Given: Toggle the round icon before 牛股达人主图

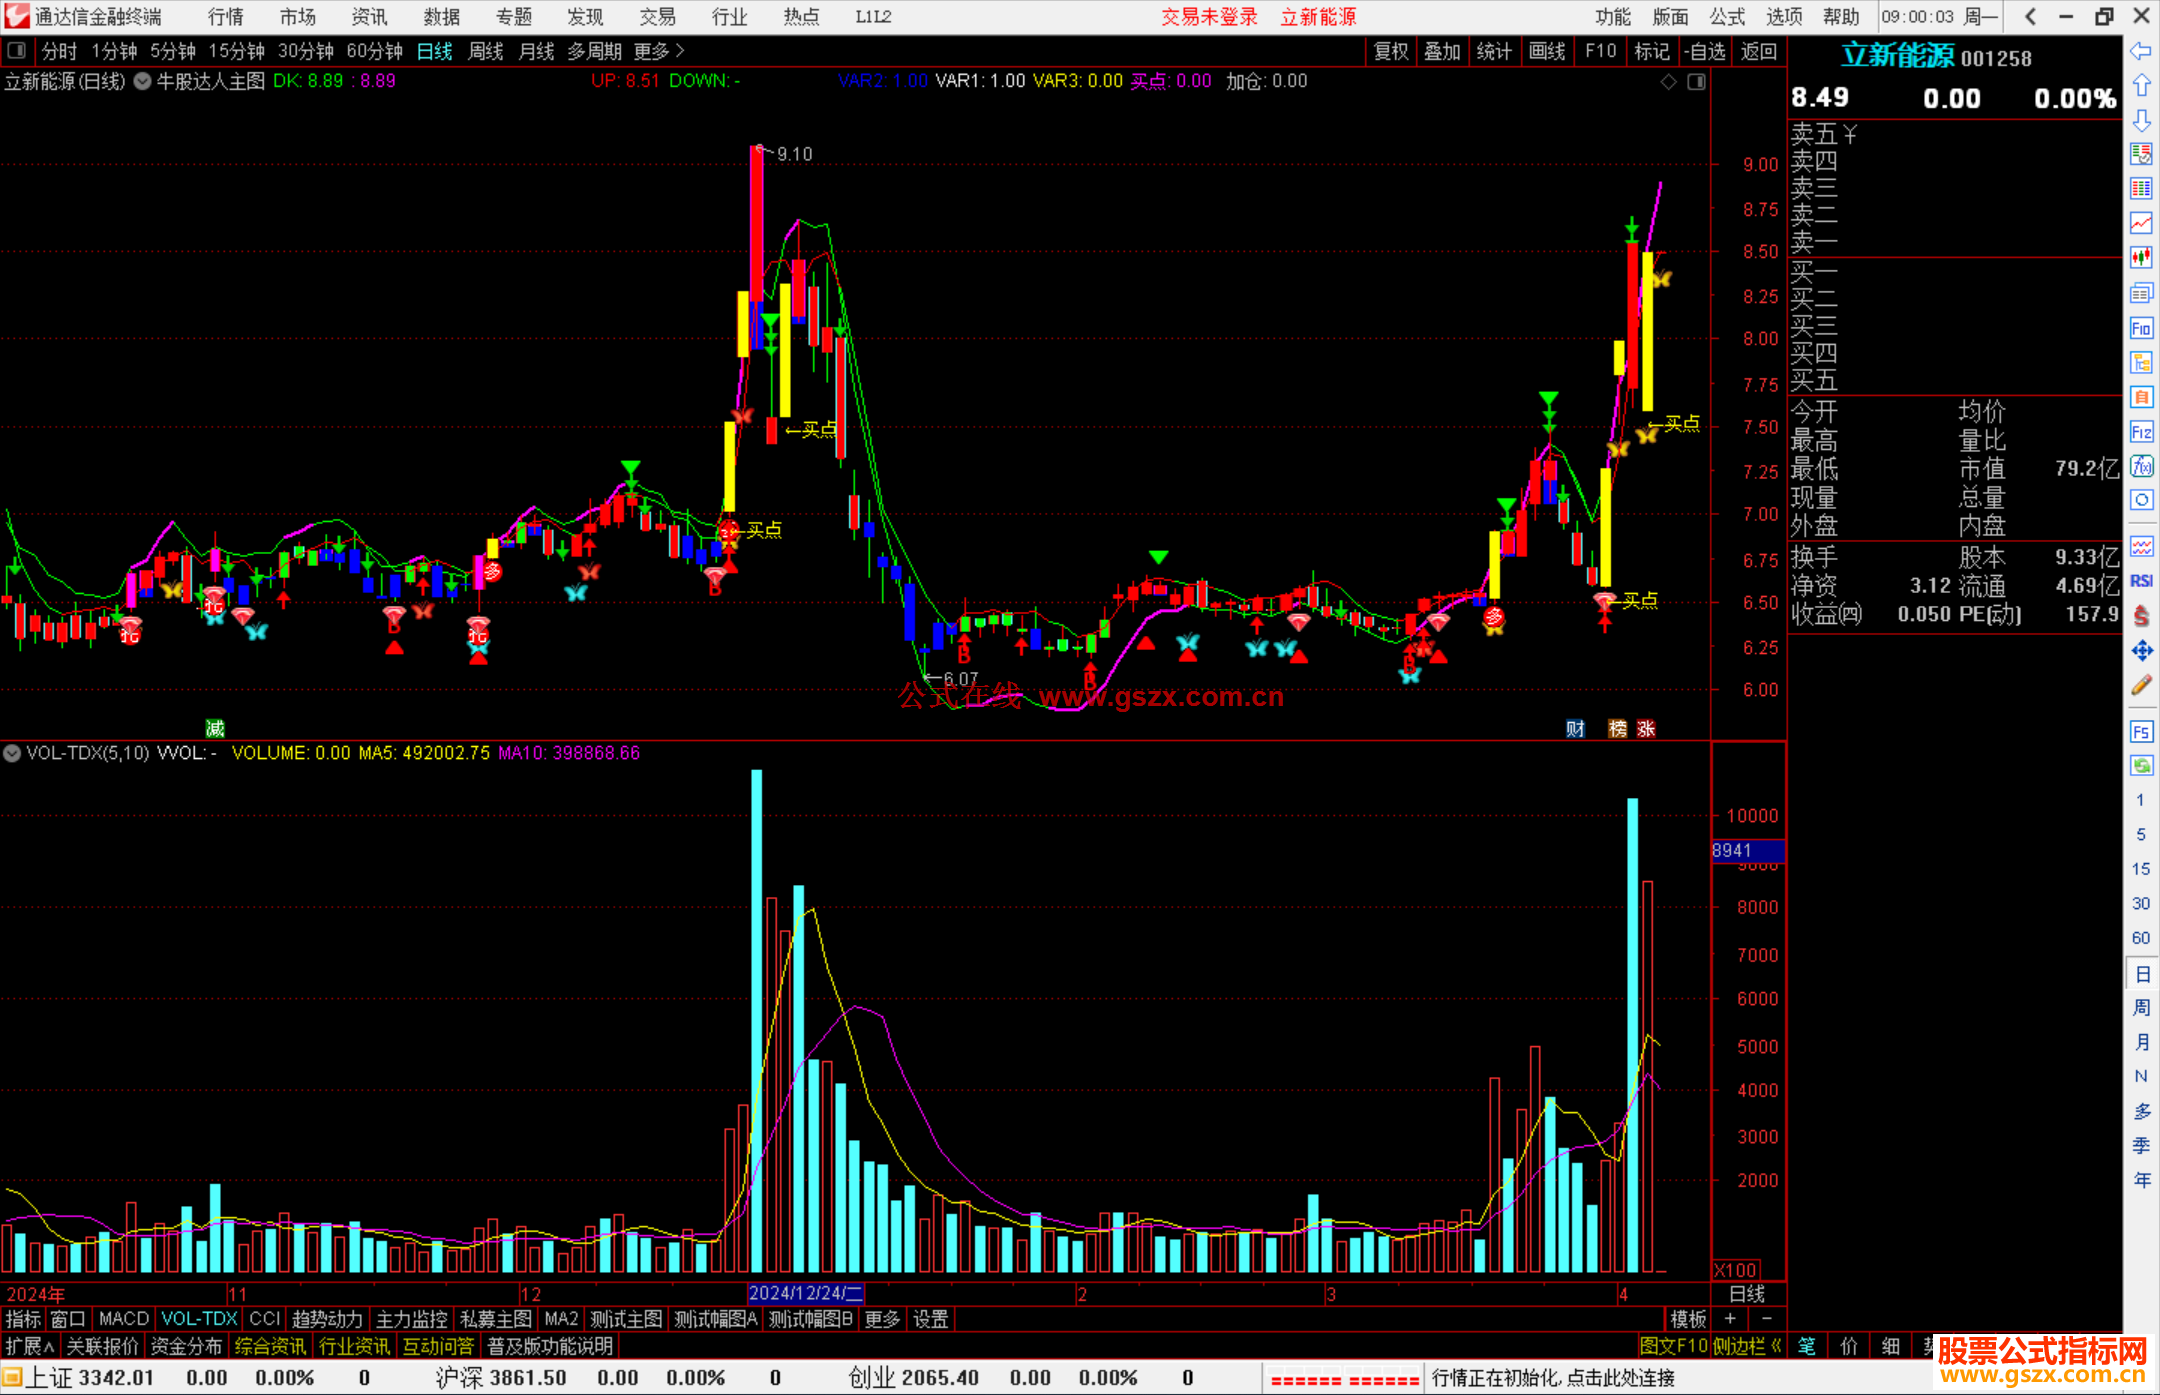Looking at the screenshot, I should click(143, 81).
